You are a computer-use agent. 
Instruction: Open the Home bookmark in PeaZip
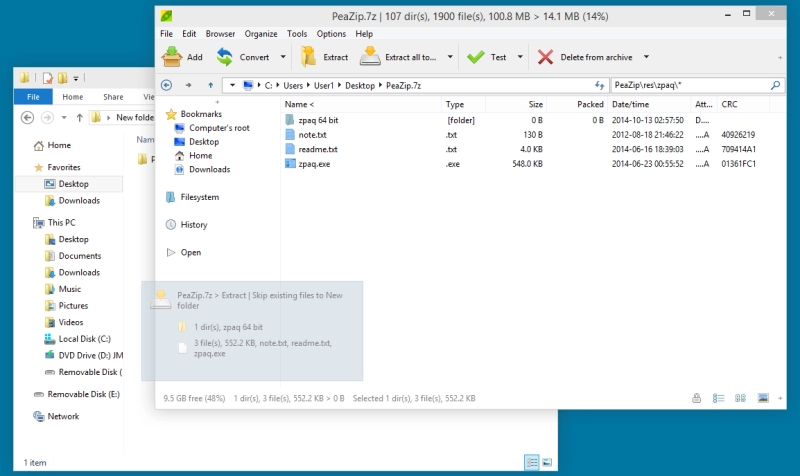pos(200,156)
